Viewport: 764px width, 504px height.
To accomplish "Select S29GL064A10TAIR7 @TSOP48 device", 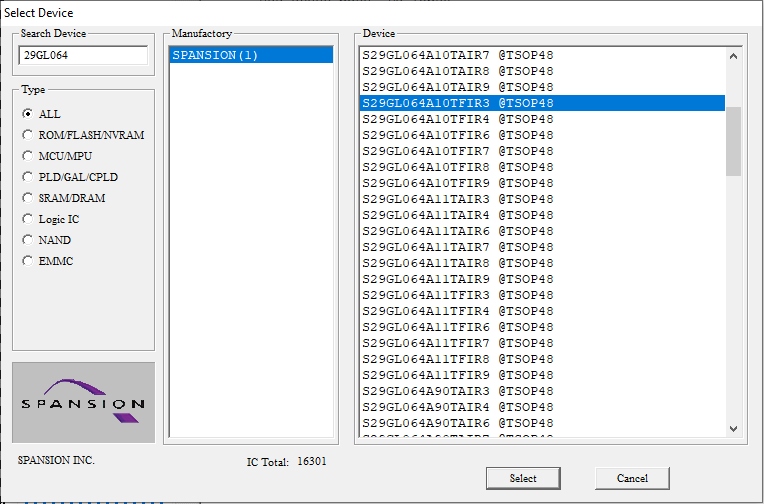I will point(542,55).
